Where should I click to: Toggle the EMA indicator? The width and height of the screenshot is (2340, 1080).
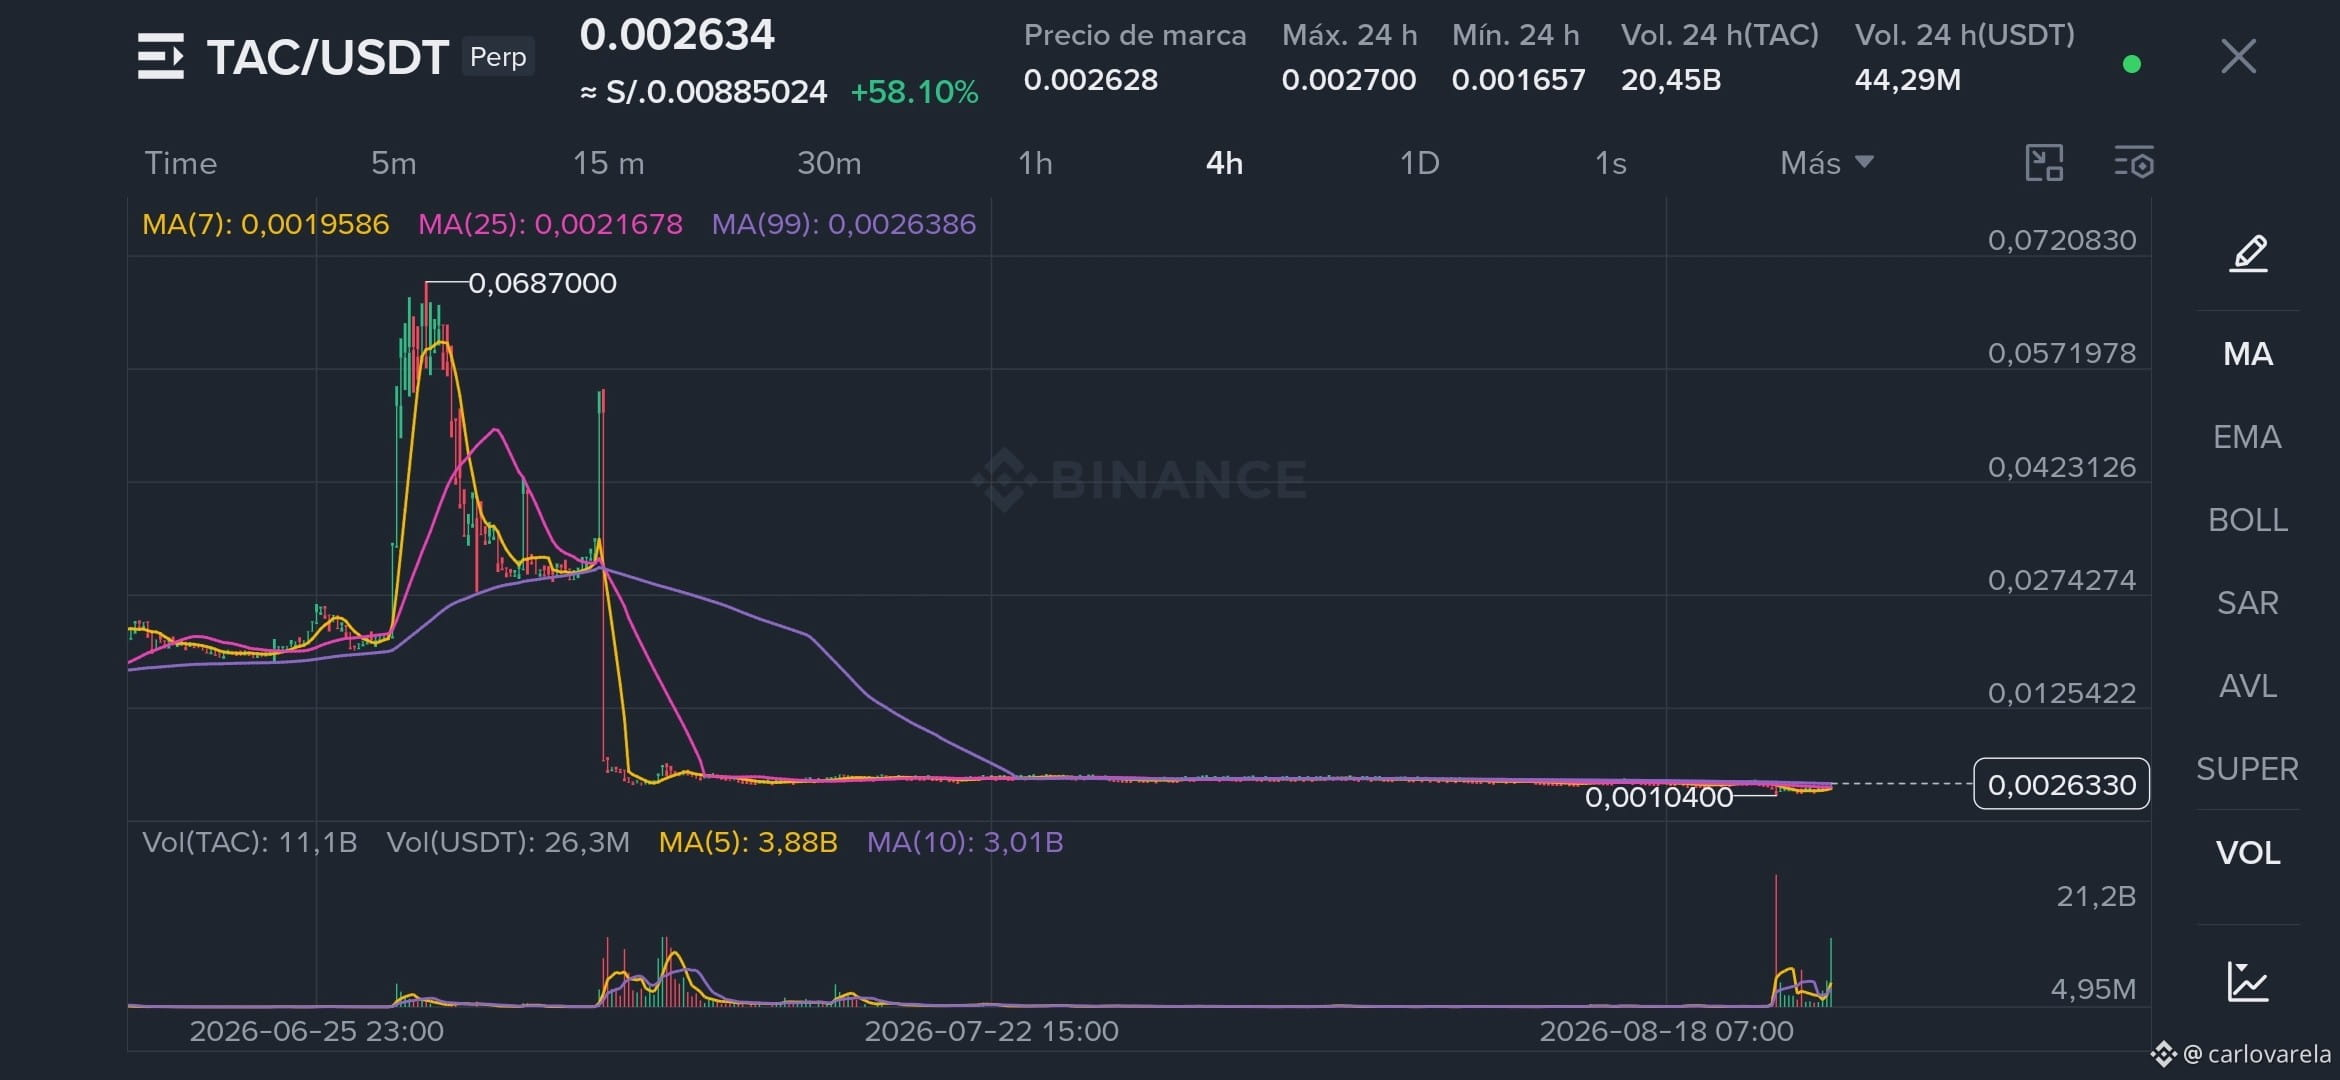point(2247,437)
